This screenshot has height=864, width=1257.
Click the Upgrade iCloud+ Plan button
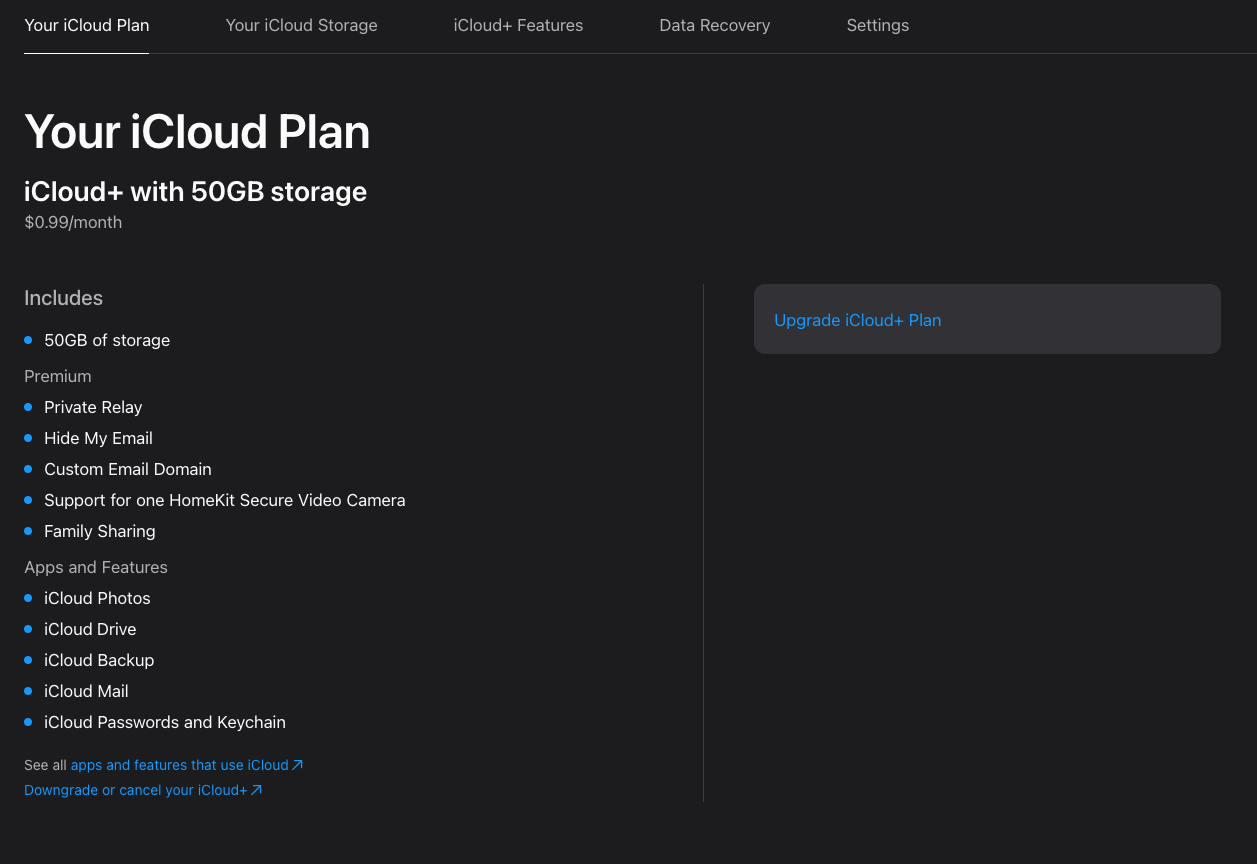[x=987, y=320]
